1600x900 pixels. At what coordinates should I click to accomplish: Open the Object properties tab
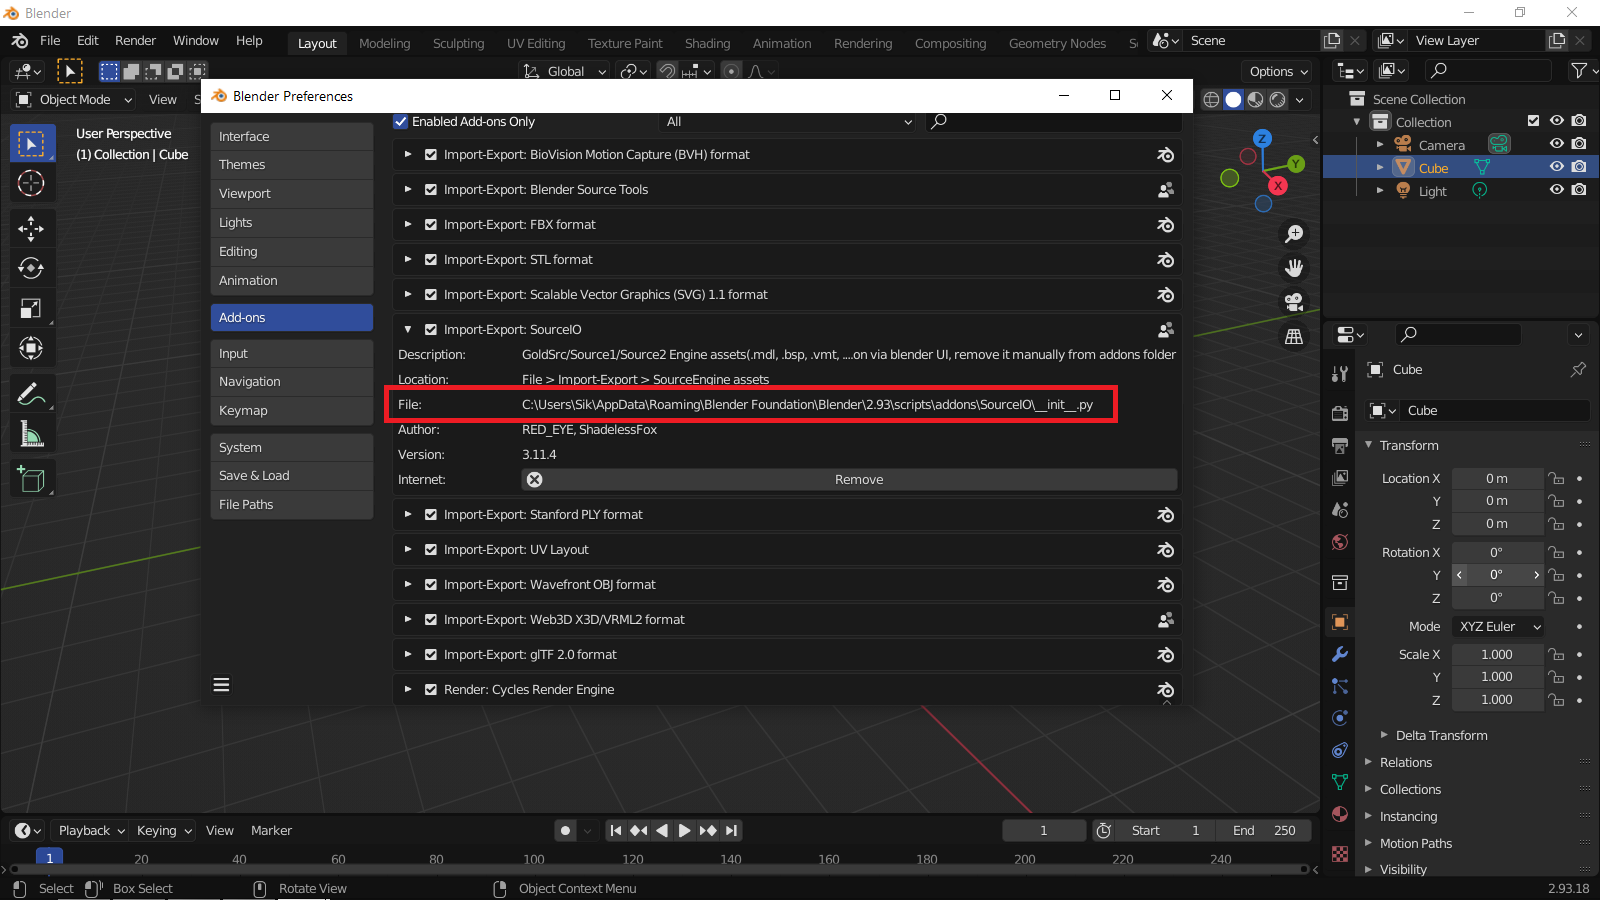coord(1340,622)
